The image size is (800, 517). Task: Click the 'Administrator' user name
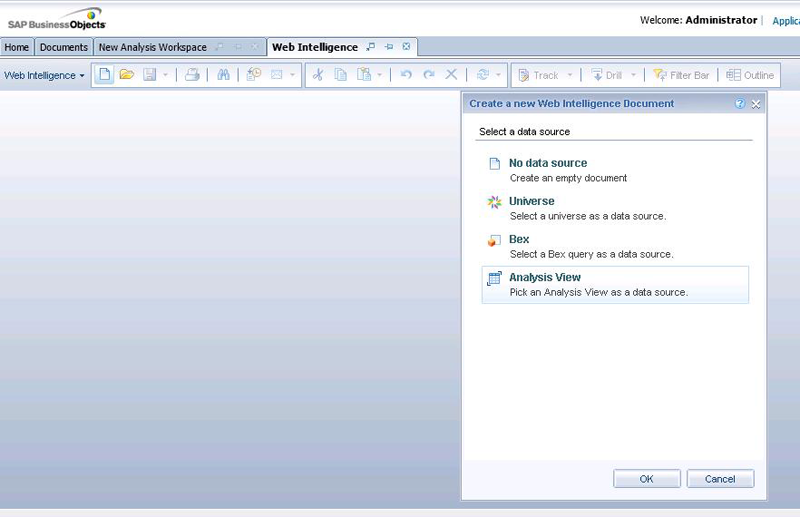coord(721,20)
